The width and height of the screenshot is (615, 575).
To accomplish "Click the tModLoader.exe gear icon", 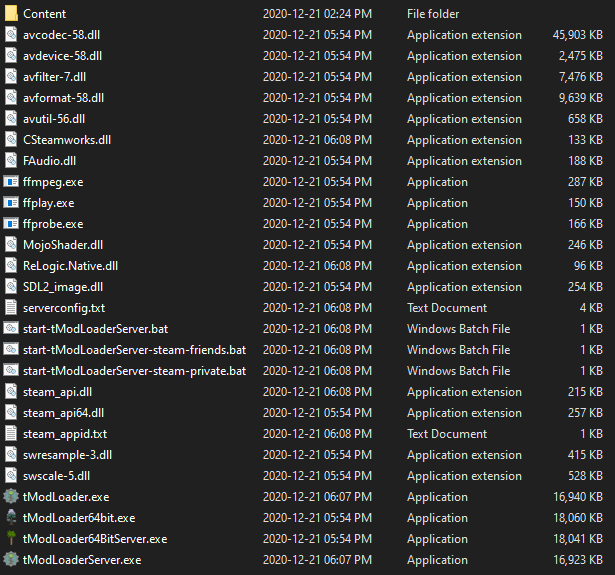I will (x=11, y=497).
